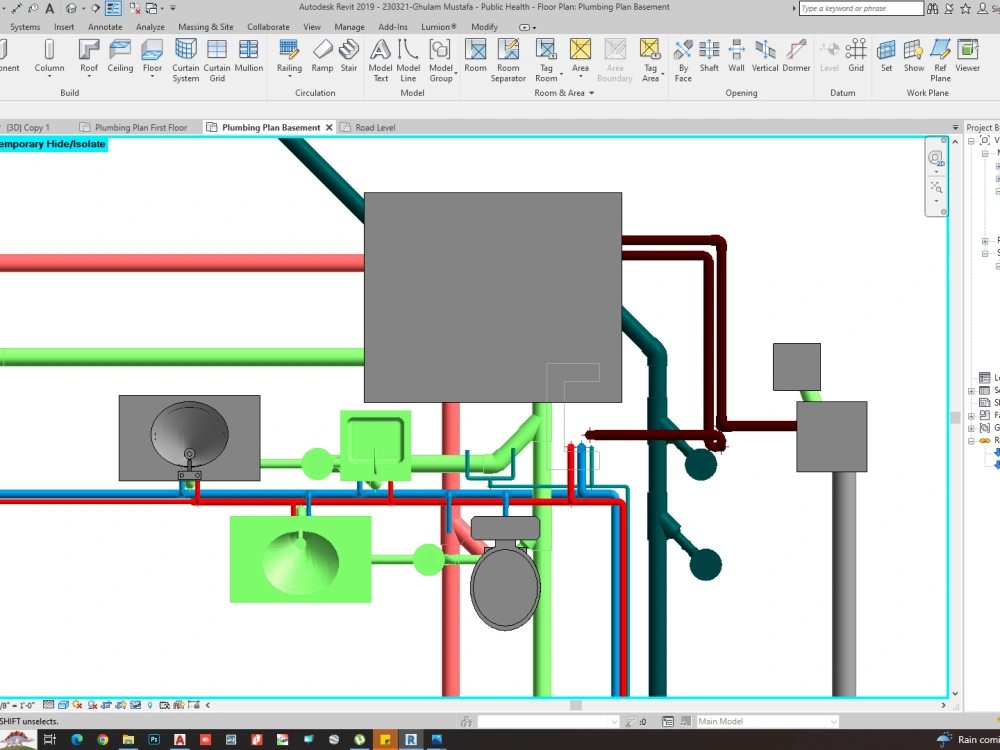The image size is (1000, 750).
Task: Click the Curtain Grid tool
Action: click(x=217, y=60)
